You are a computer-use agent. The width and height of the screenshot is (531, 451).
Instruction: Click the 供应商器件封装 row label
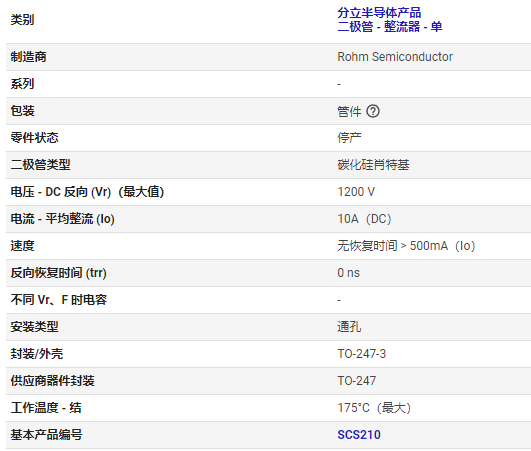pos(52,381)
